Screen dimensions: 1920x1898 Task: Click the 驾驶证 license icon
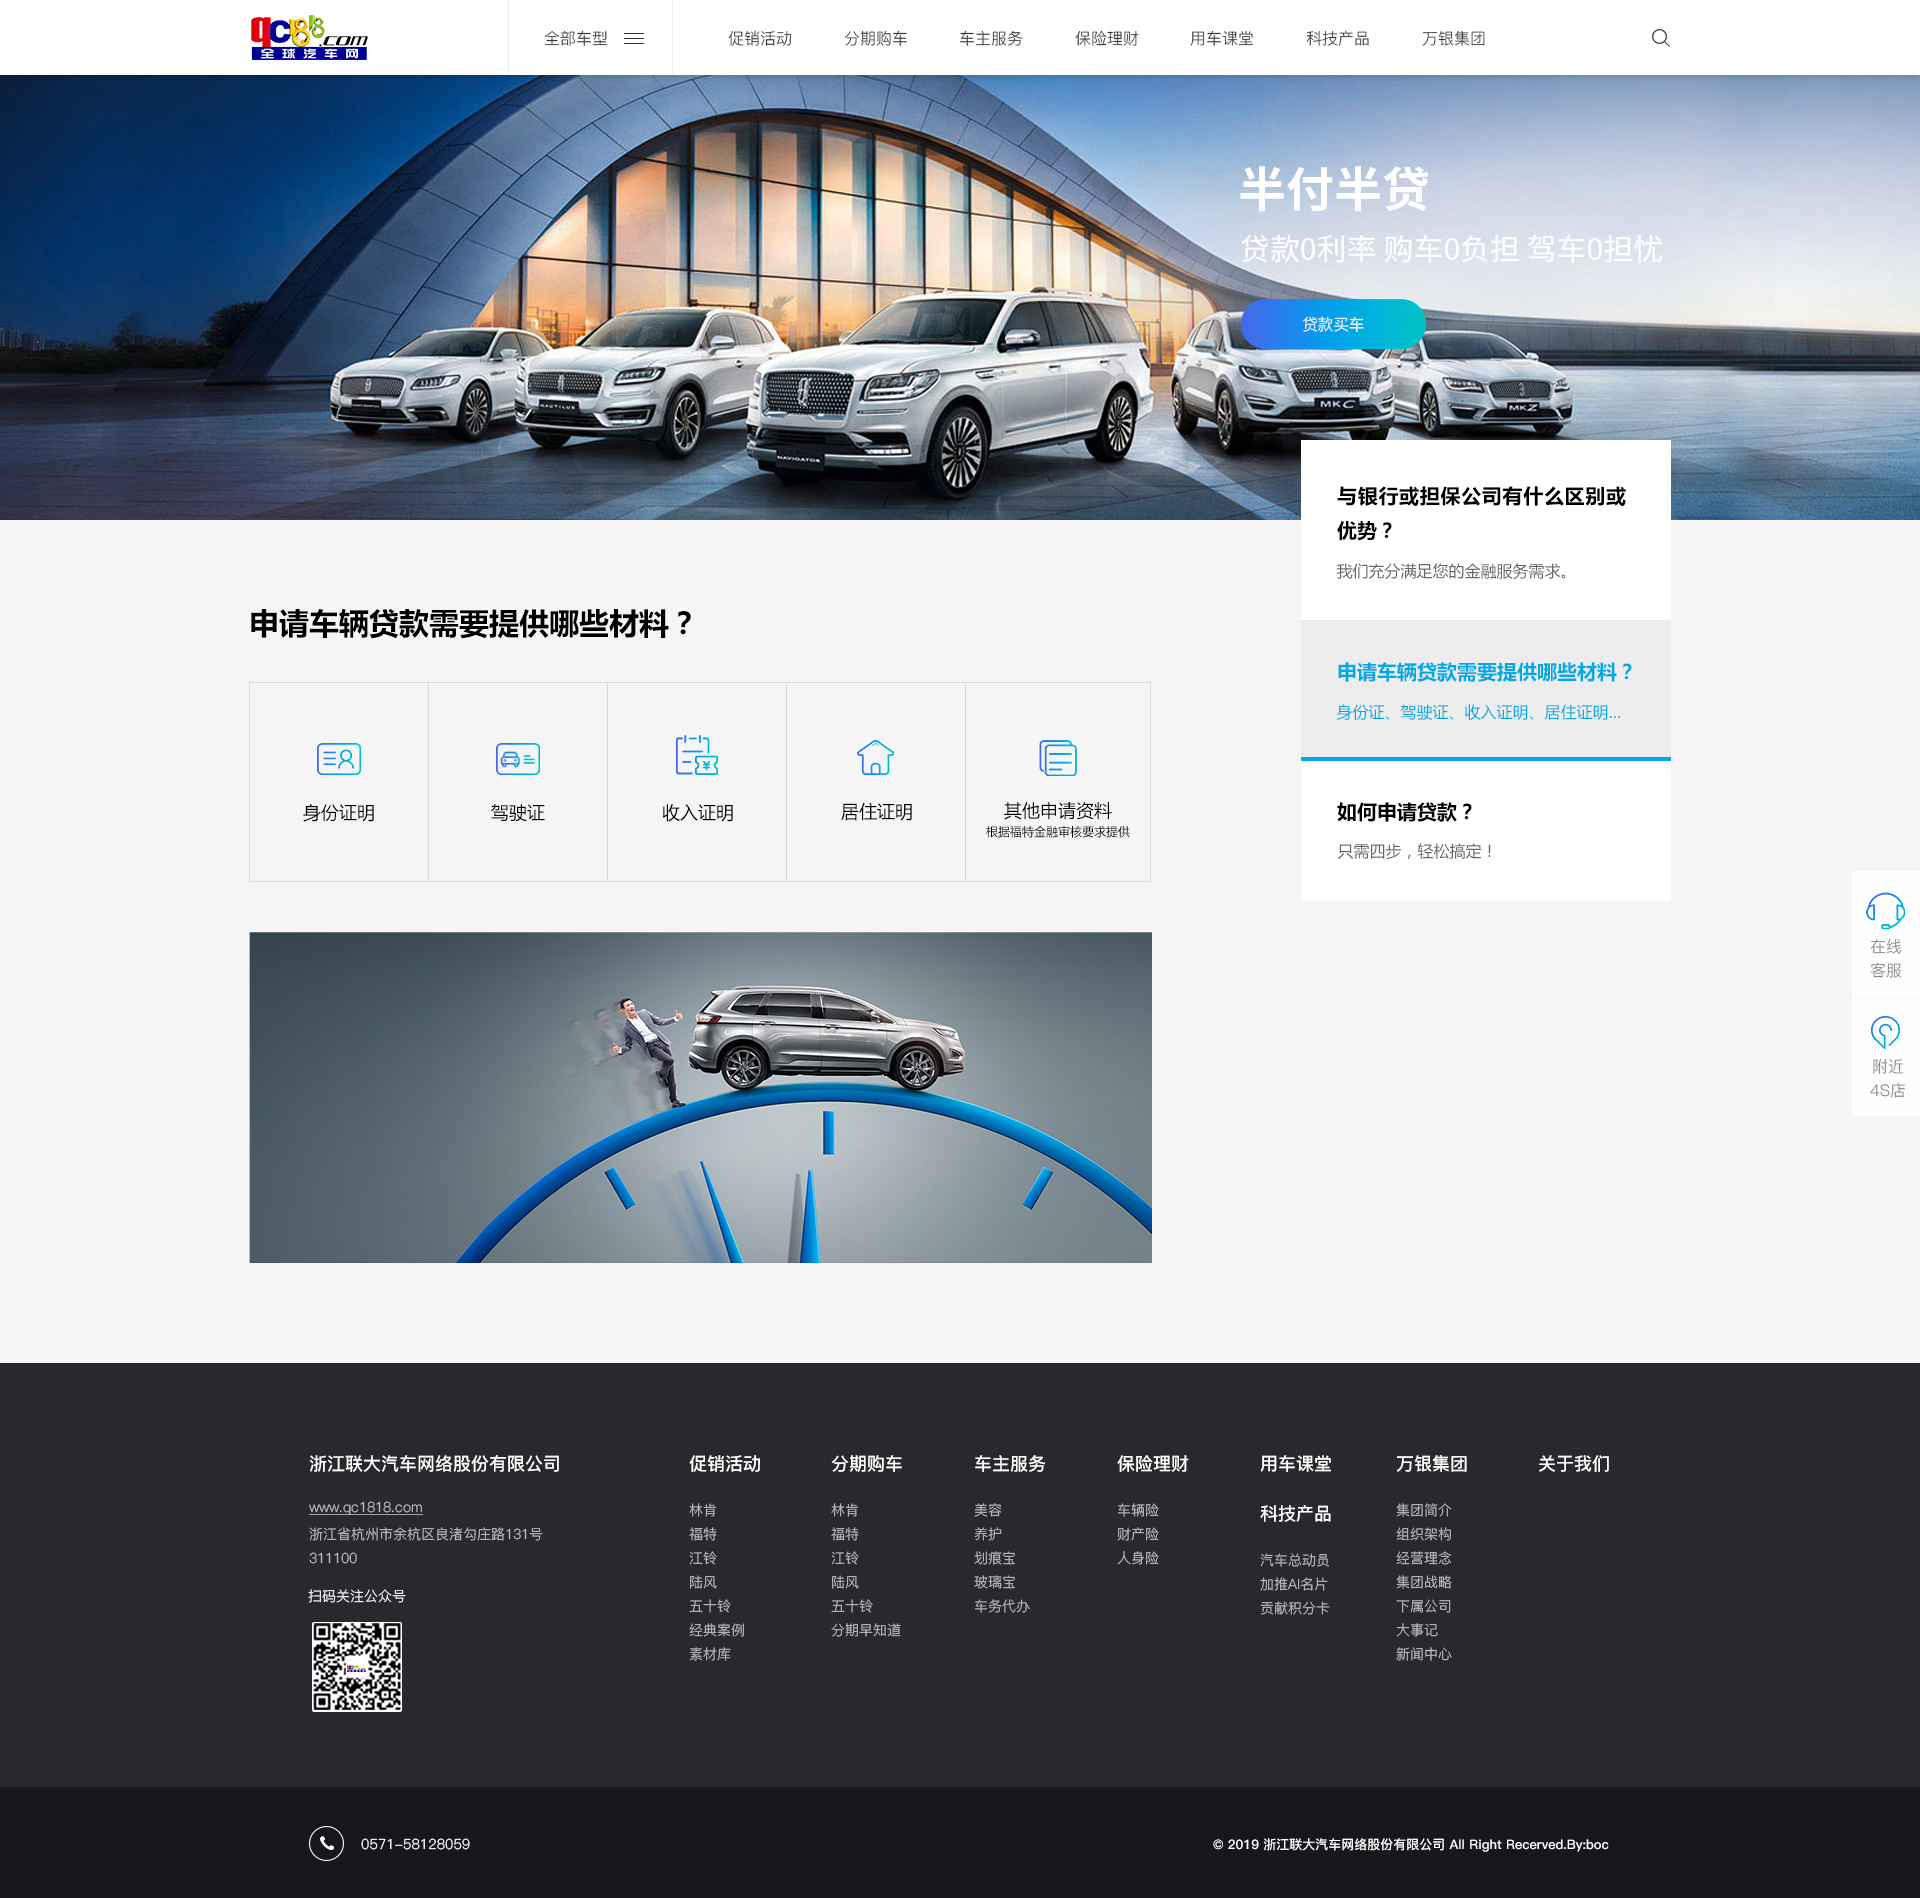[x=518, y=759]
